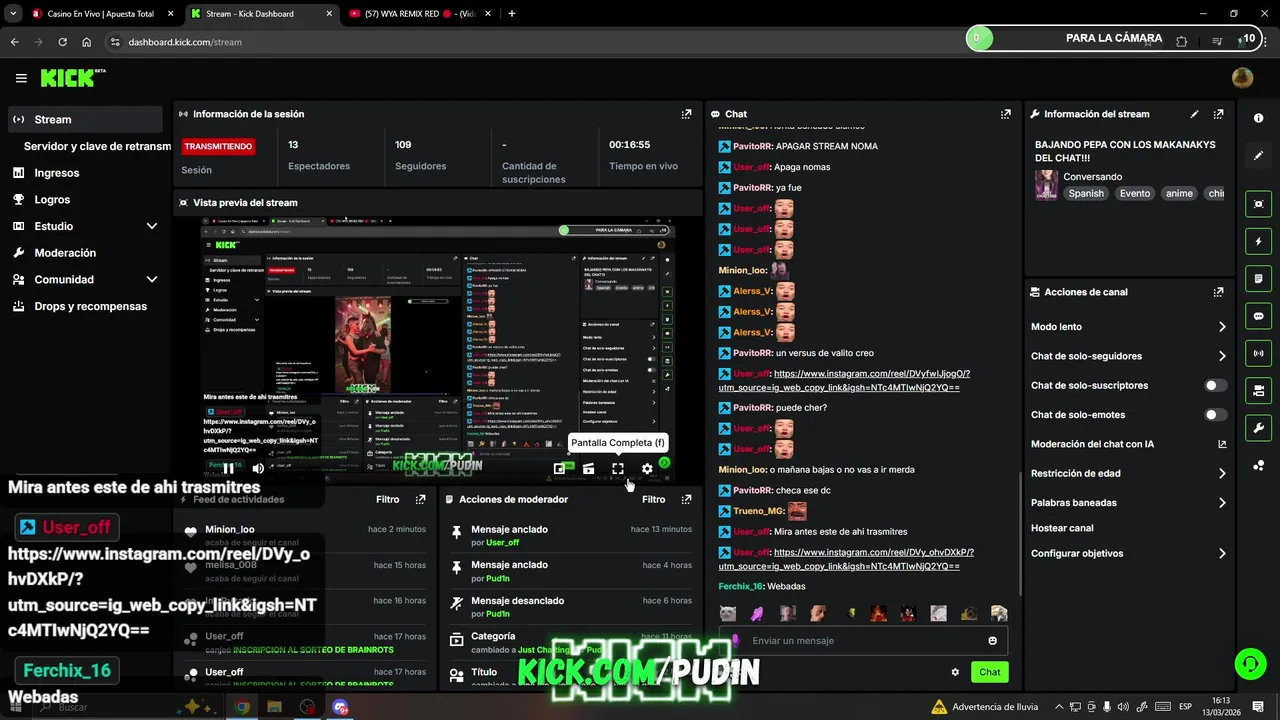Viewport: 1280px width, 720px height.
Task: Click the Kick logo
Action: (x=73, y=78)
